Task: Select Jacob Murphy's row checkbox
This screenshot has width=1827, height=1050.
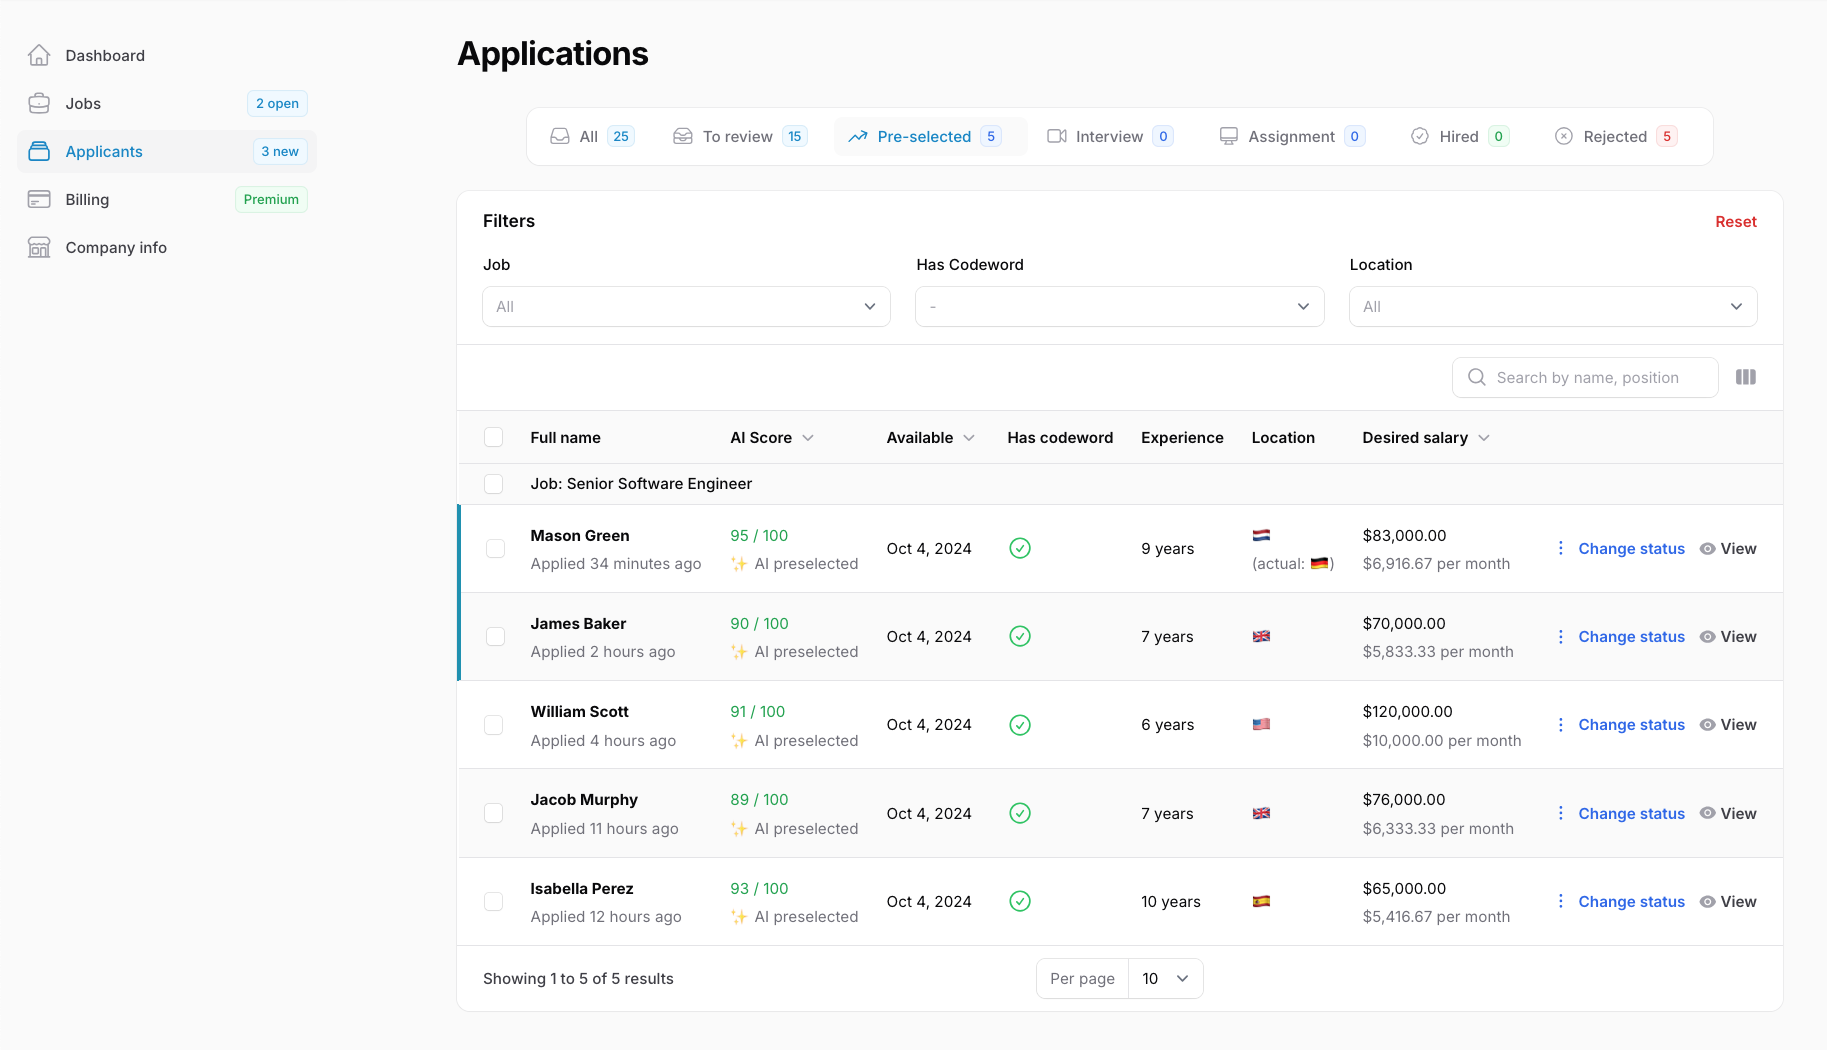Action: click(494, 813)
